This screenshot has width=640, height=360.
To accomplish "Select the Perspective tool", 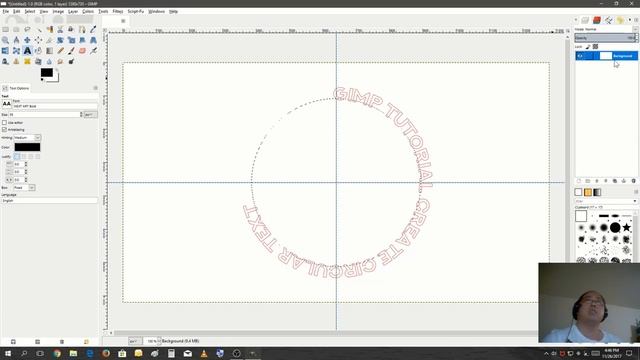I will [x=93, y=40].
